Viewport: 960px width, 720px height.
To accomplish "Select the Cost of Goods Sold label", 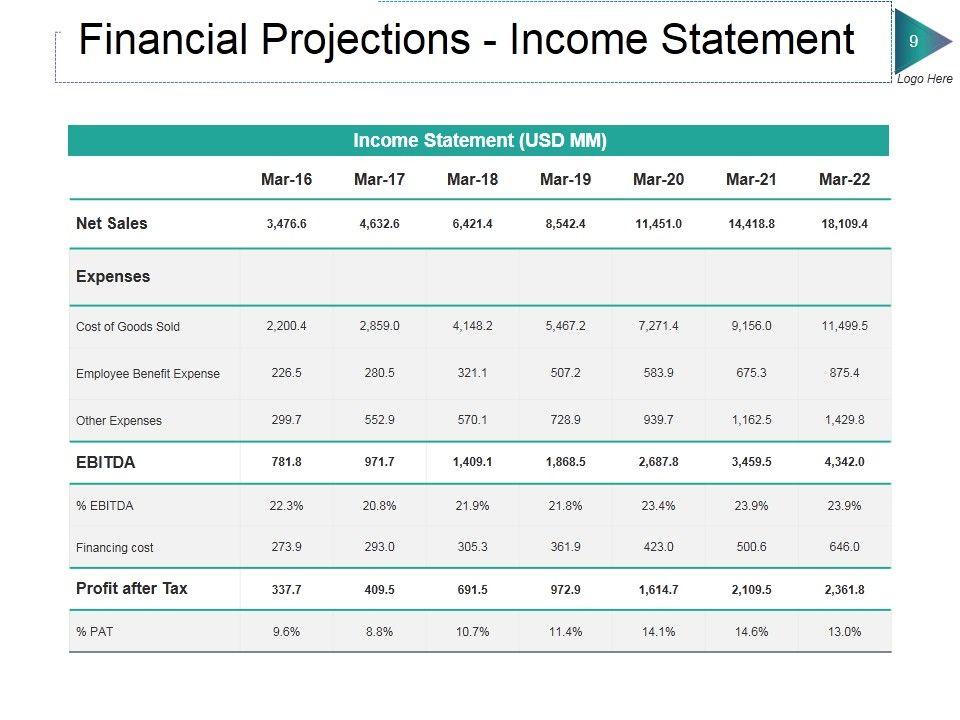I will pos(128,327).
